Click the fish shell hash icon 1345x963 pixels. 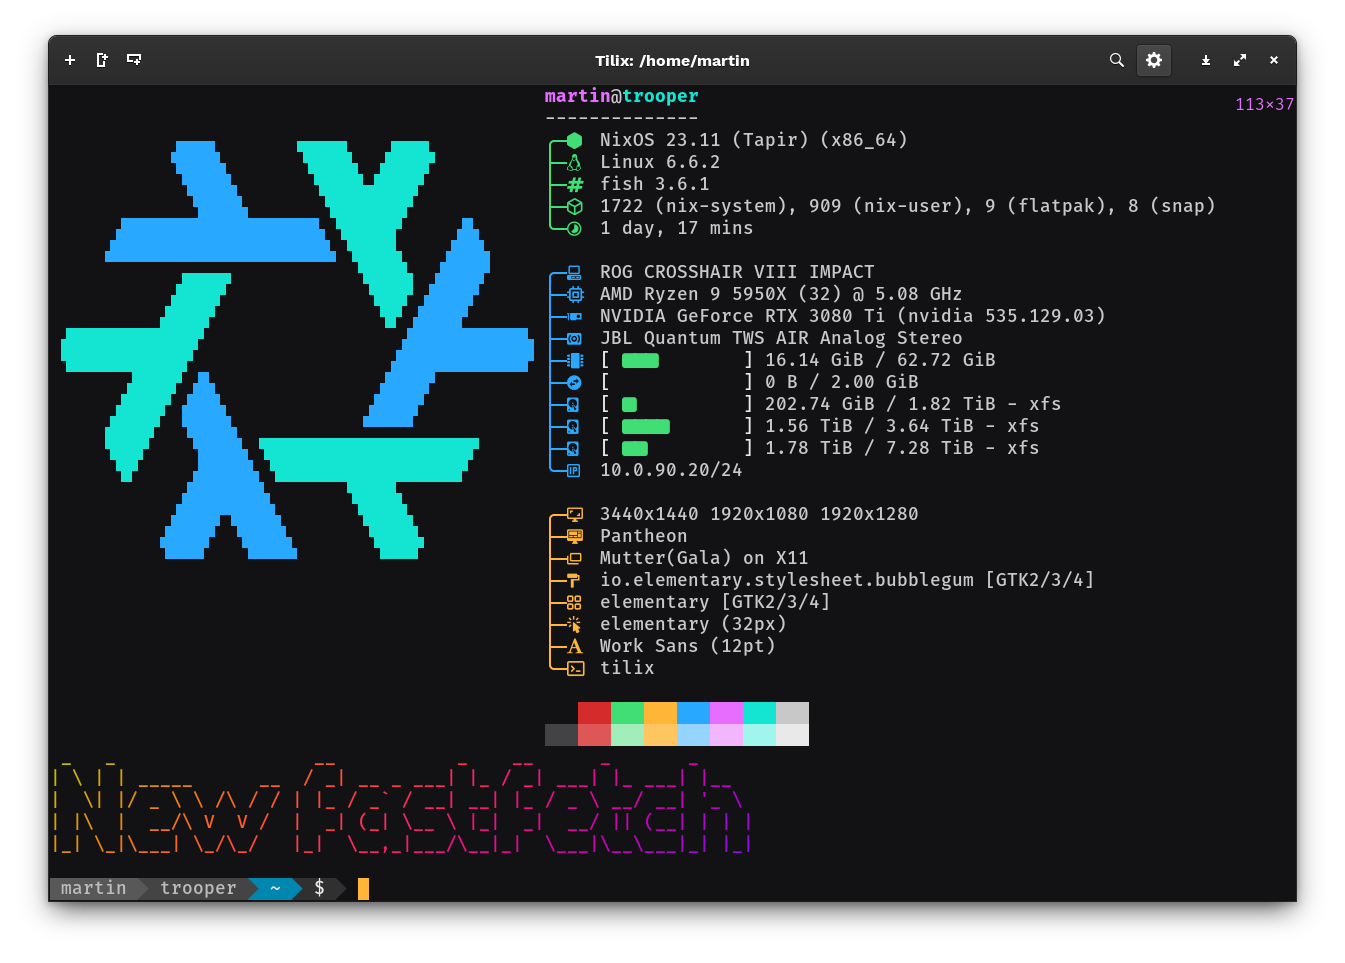click(x=574, y=184)
